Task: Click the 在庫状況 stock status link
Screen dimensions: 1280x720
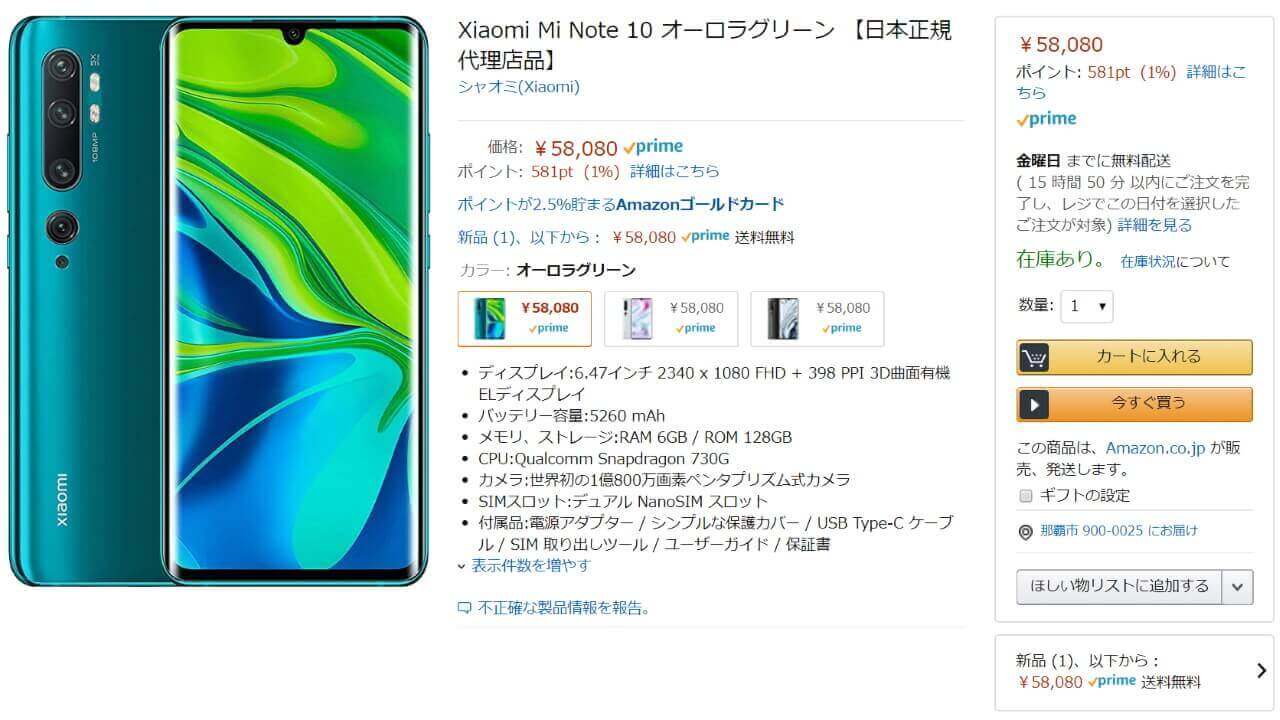Action: (x=1148, y=262)
